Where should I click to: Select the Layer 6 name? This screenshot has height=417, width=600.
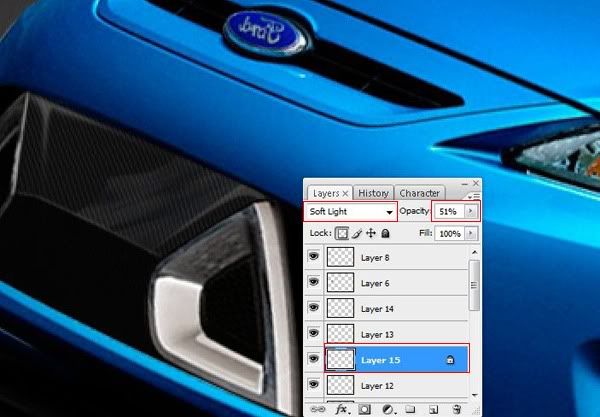[375, 283]
